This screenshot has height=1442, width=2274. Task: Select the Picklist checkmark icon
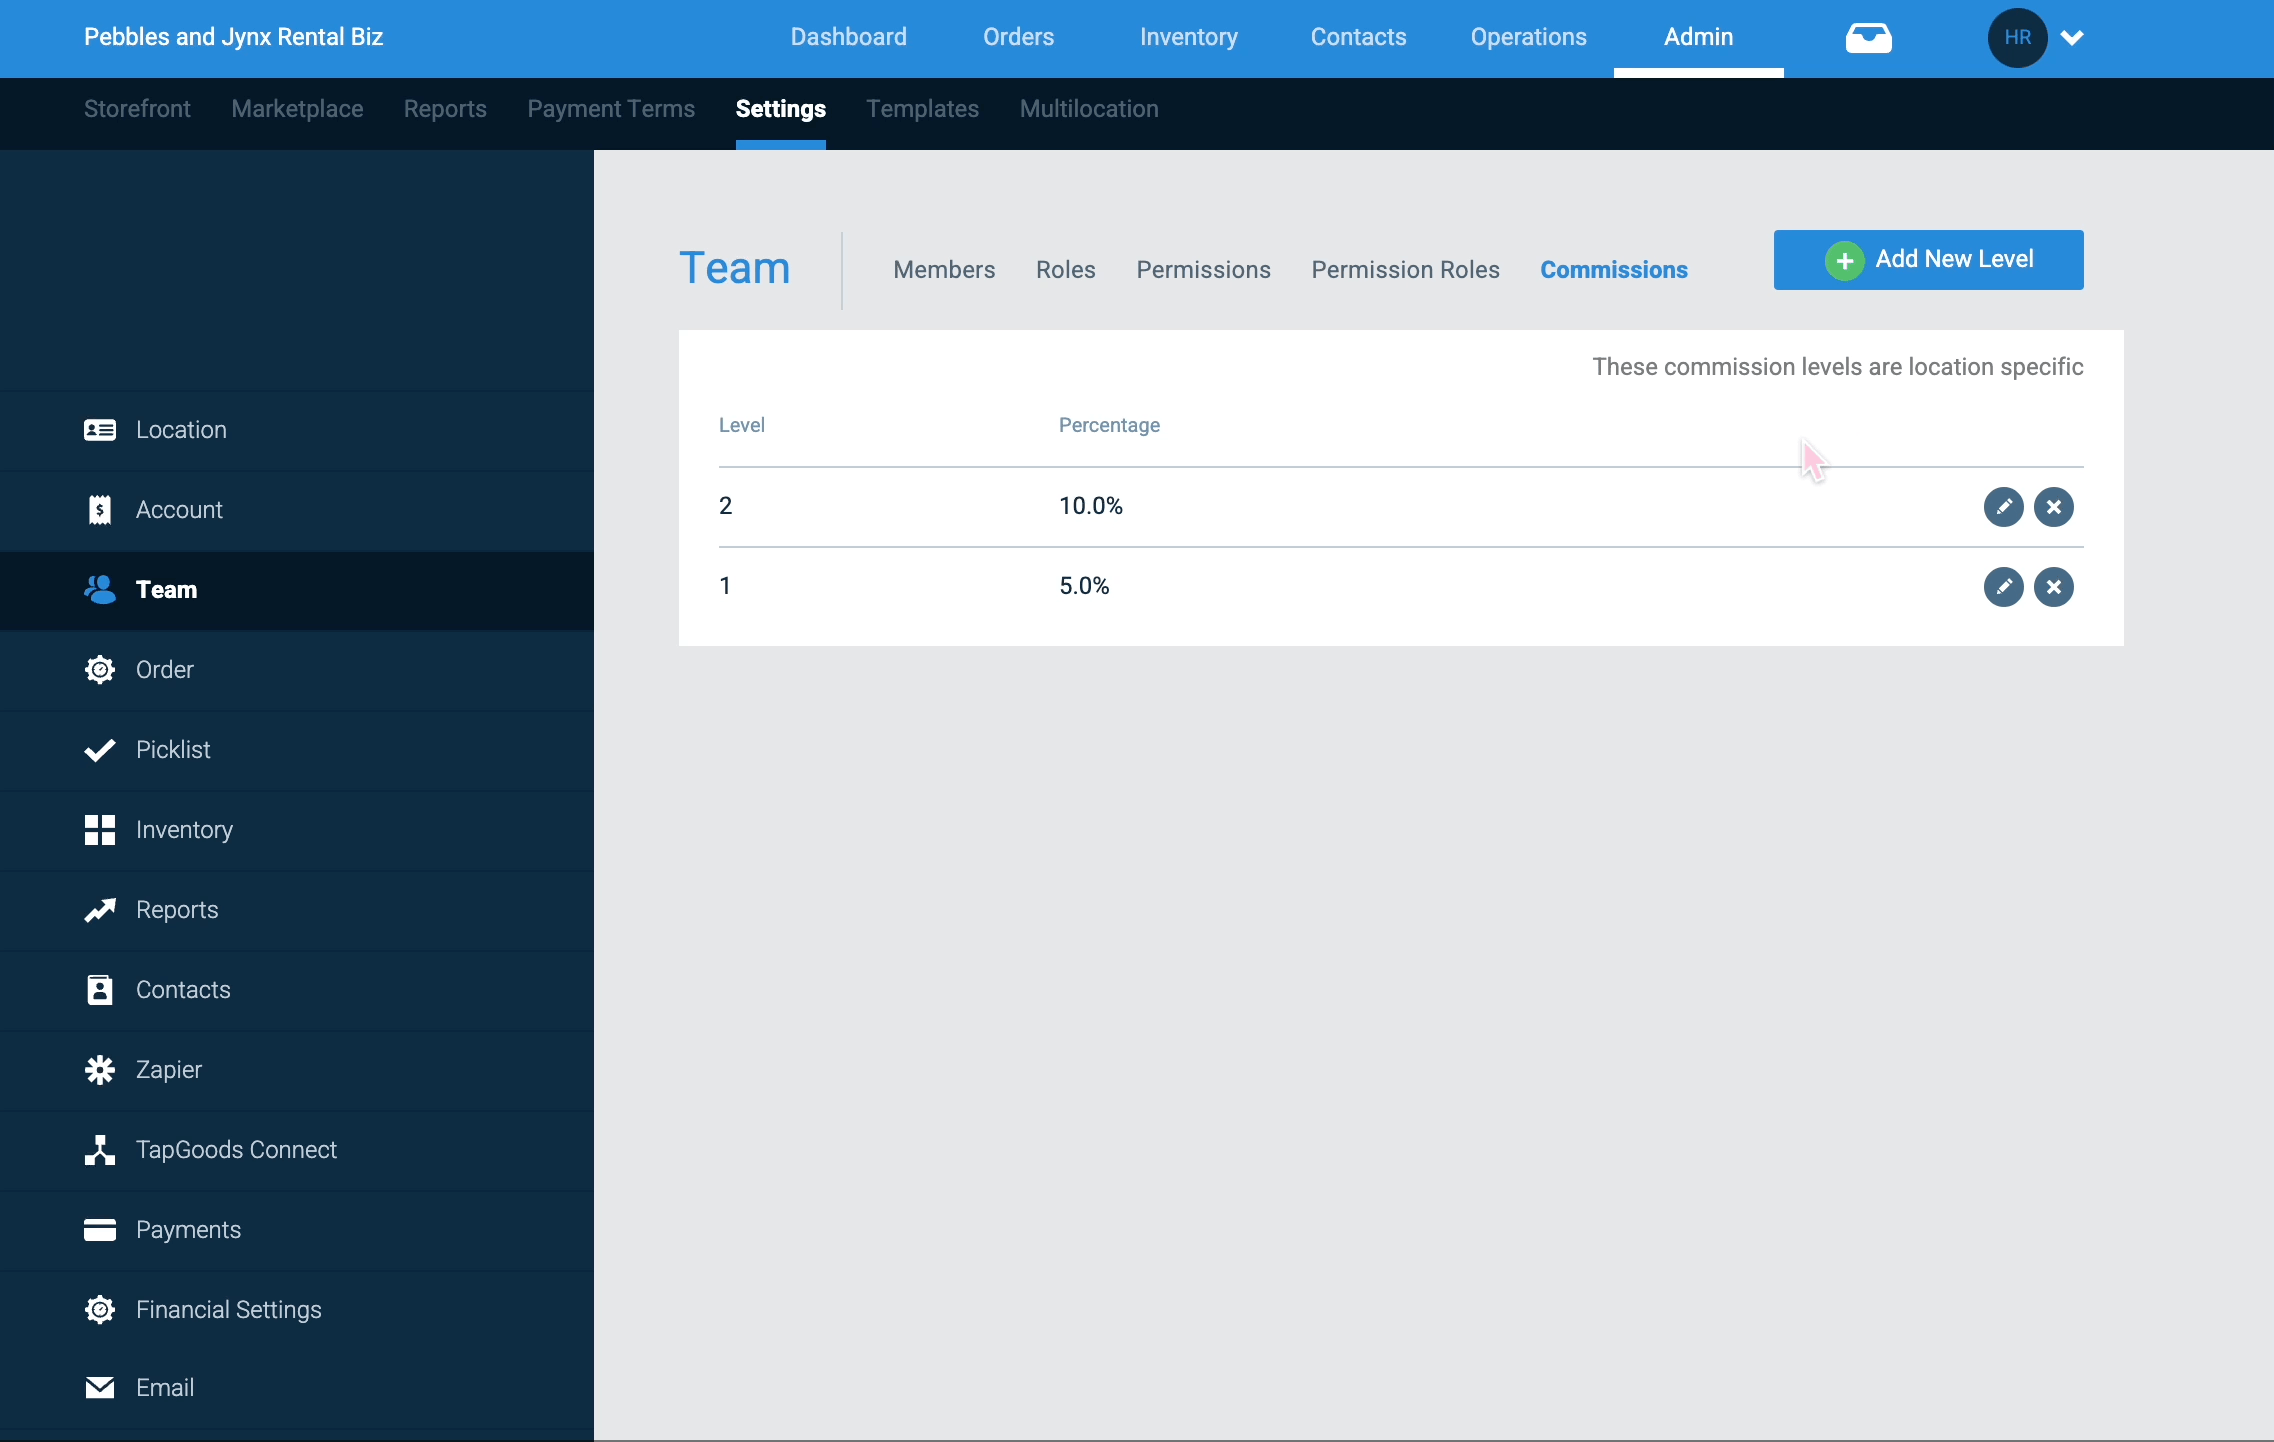click(100, 750)
